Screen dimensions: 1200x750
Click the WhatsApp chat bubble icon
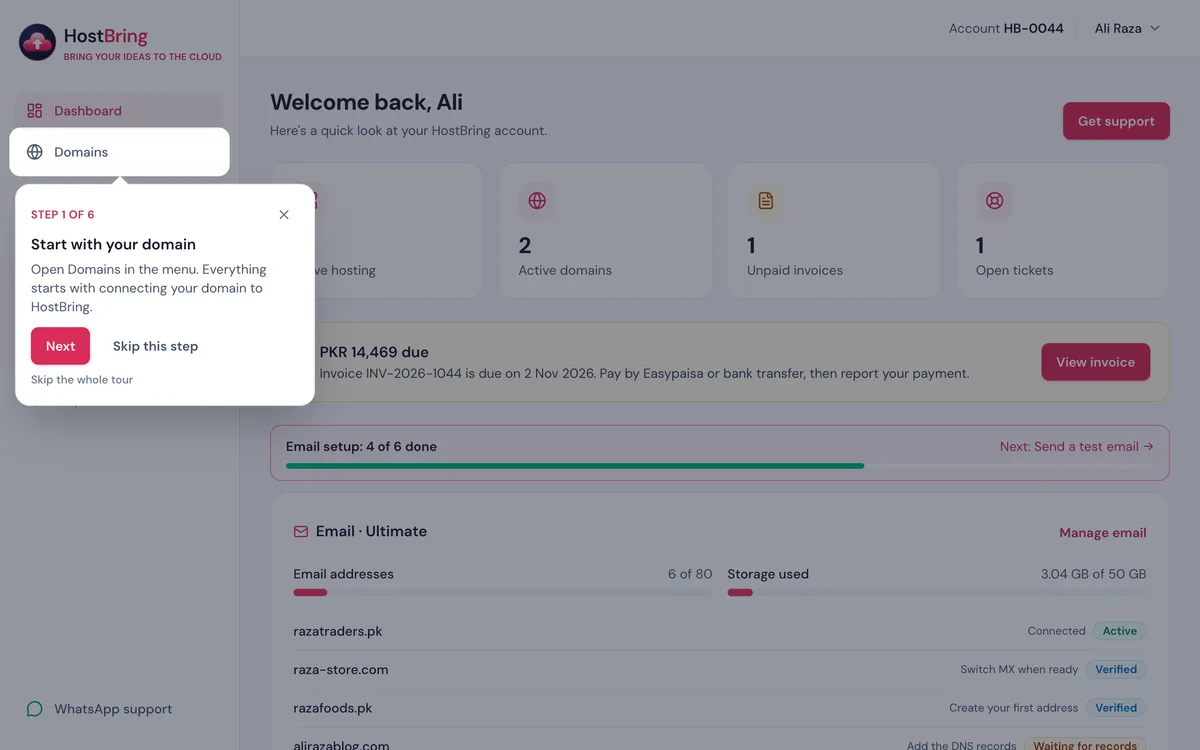click(35, 709)
